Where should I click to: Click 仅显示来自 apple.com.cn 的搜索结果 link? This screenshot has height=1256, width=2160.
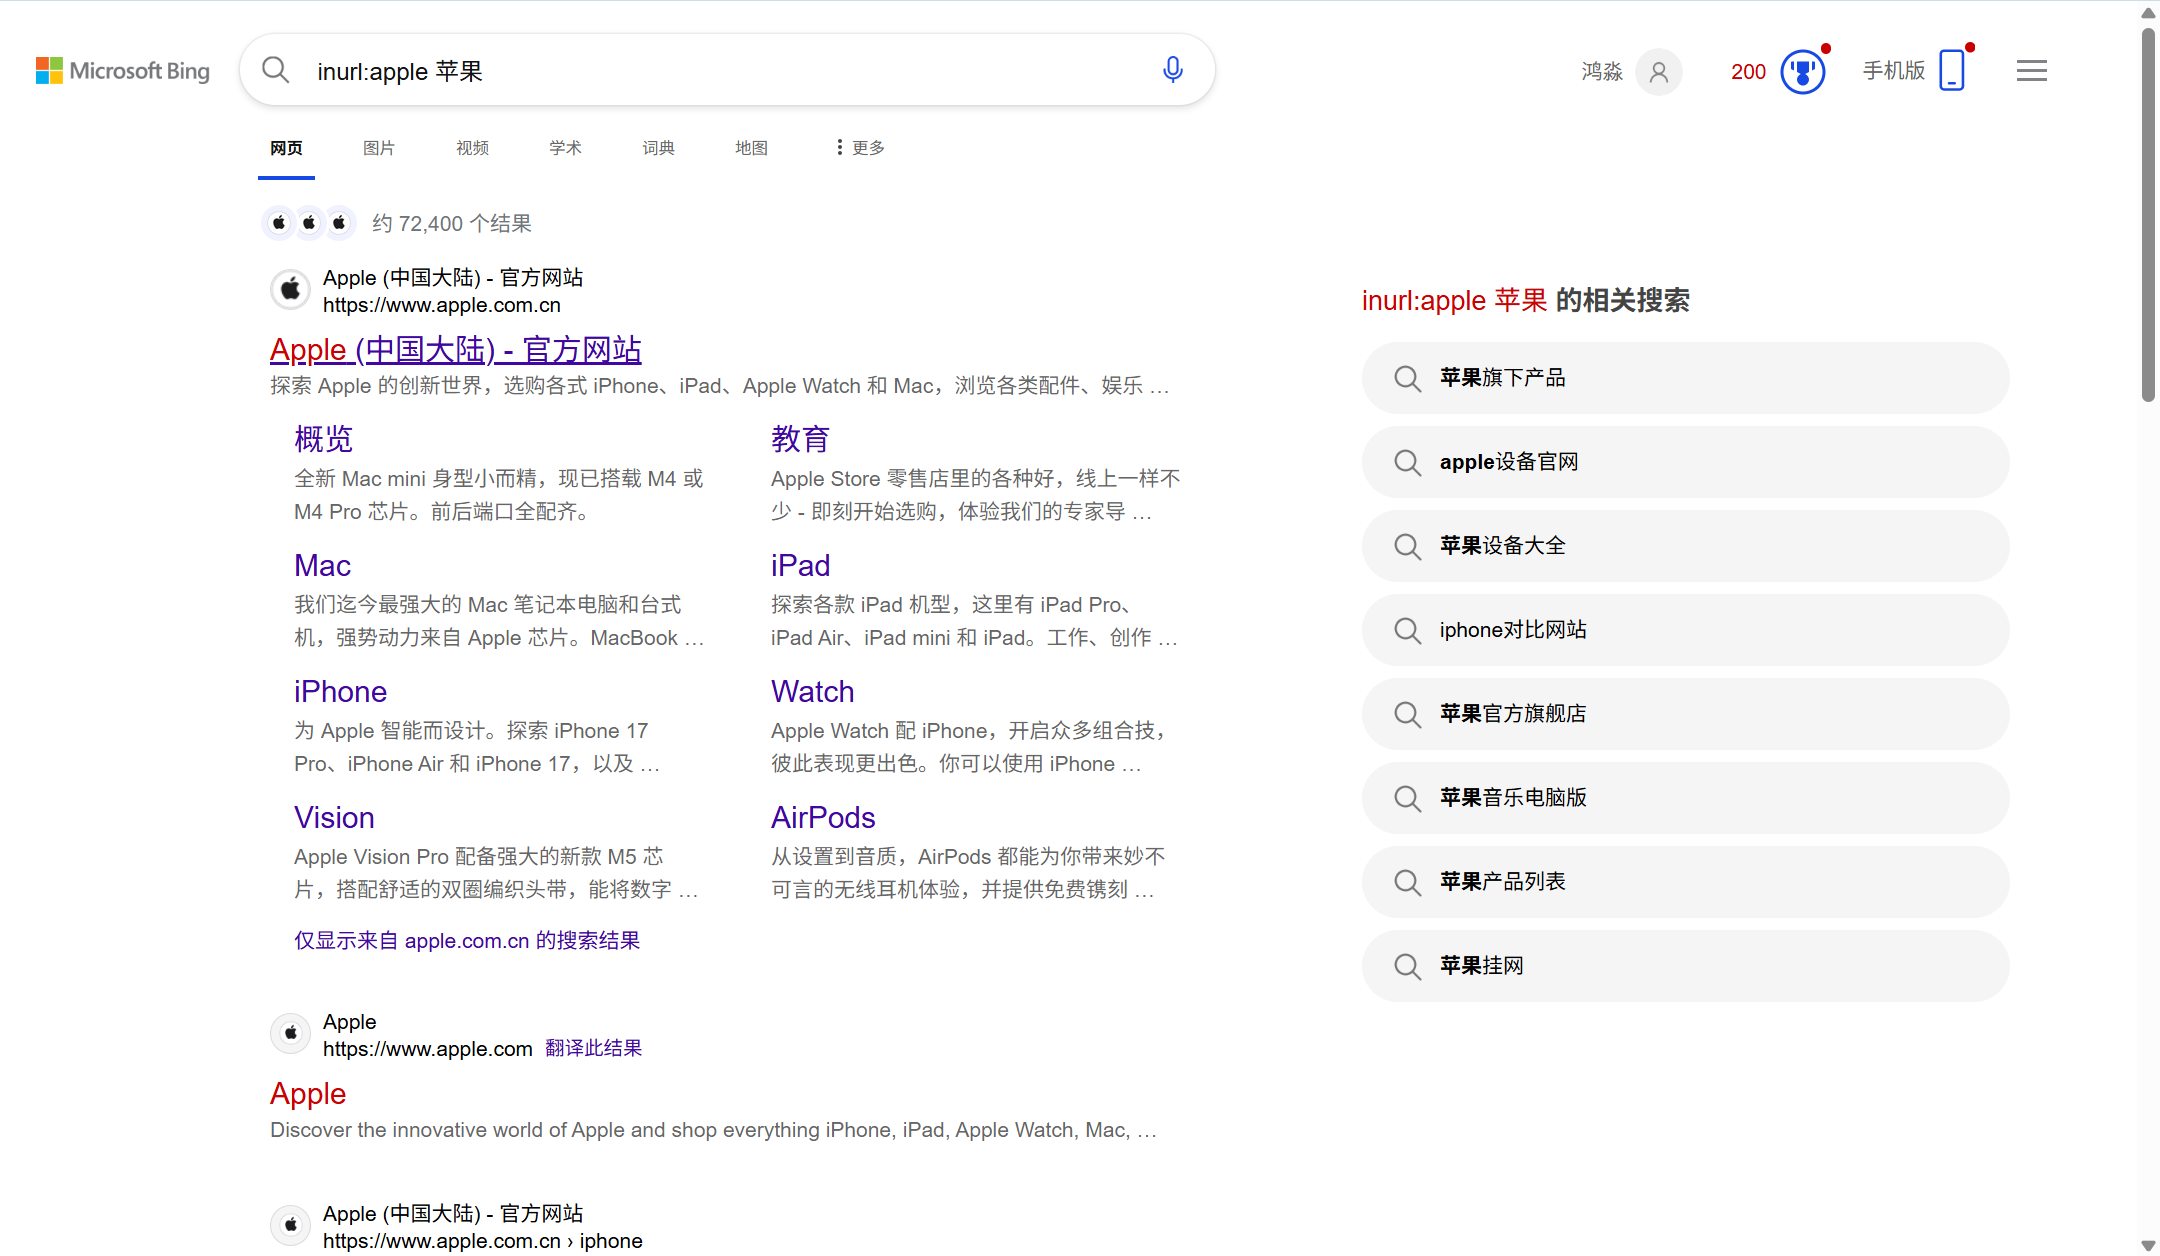(467, 941)
